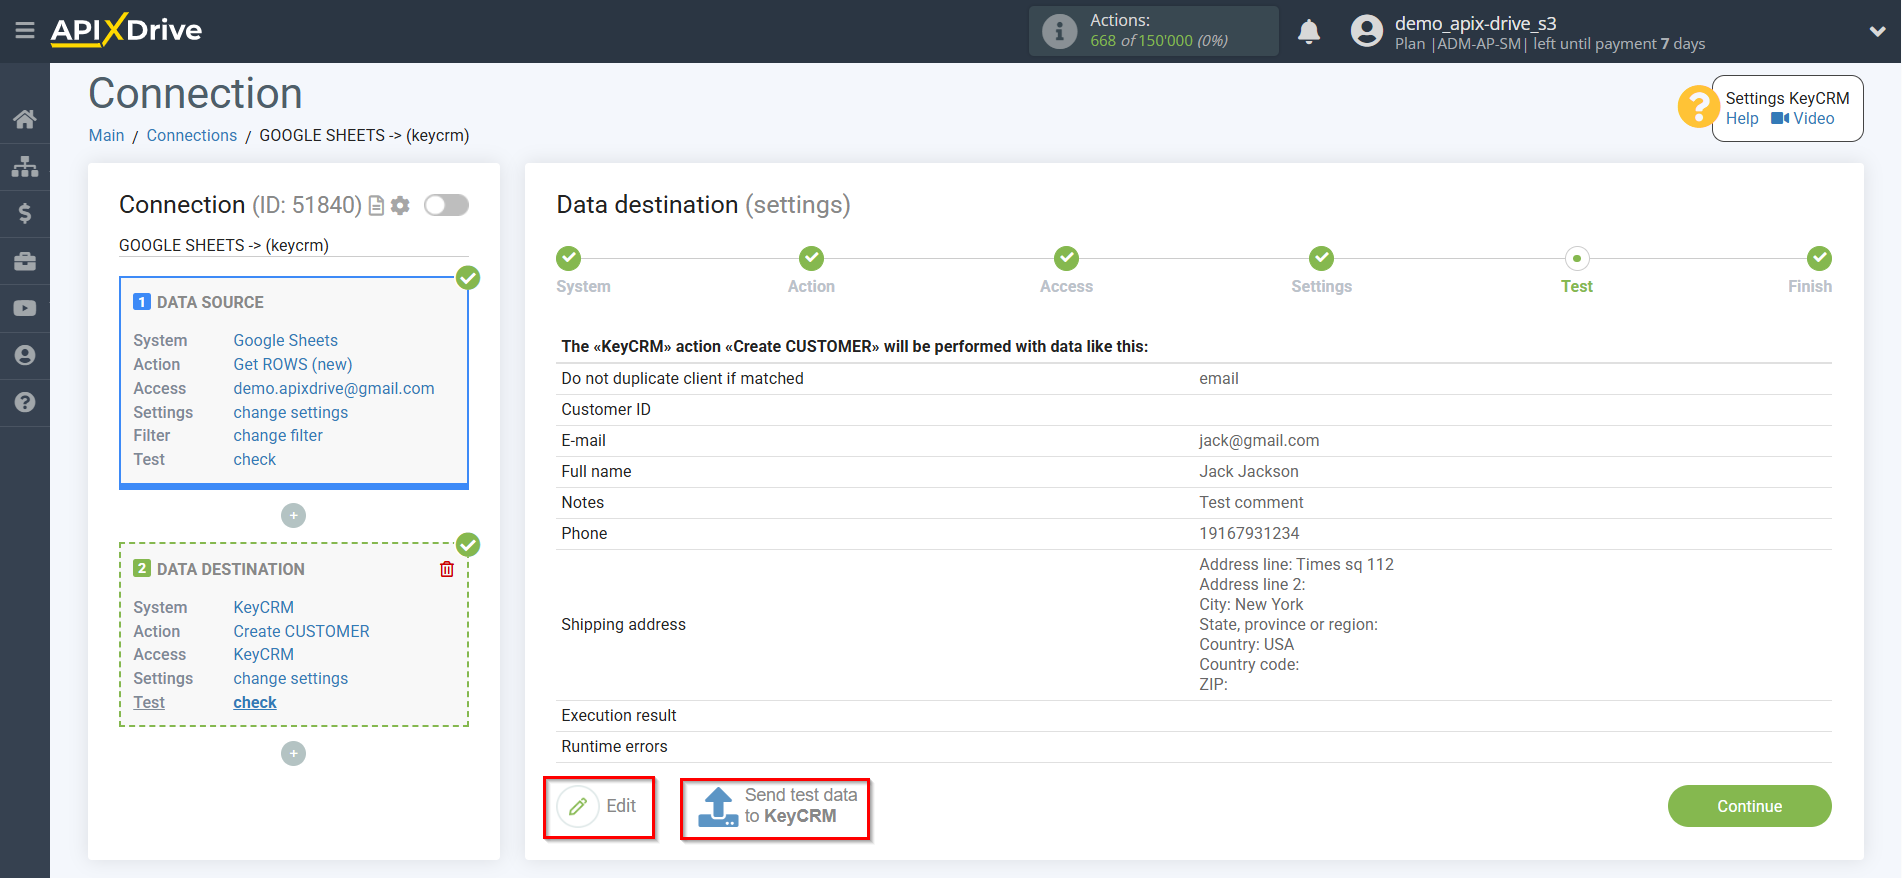Click data source change settings link
Screen dimensions: 1902x878
[291, 412]
